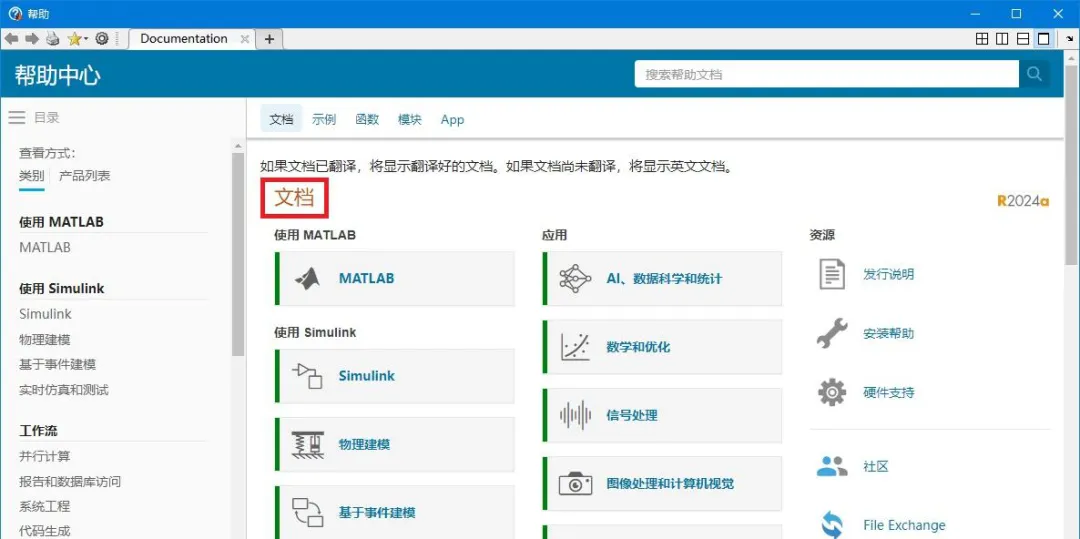1080x539 pixels.
Task: Tile documents in a four-pane grid
Action: click(x=983, y=39)
